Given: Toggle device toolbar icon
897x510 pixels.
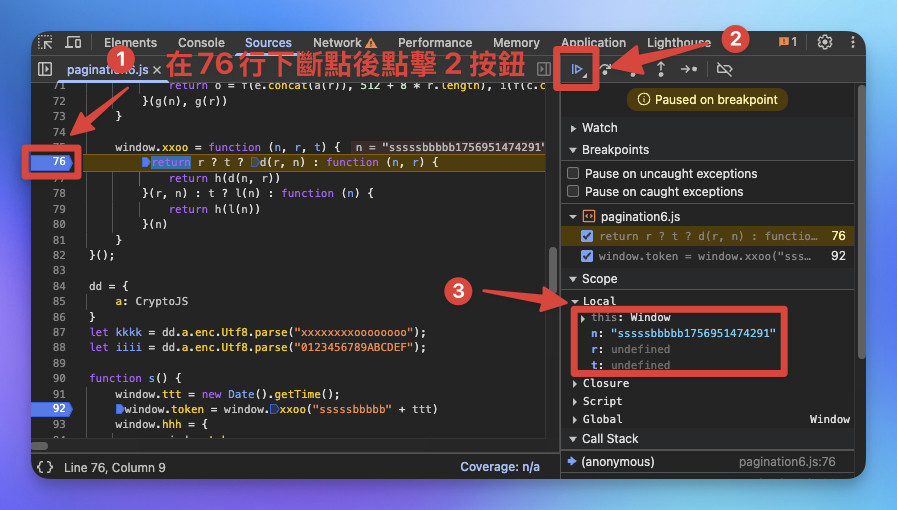Looking at the screenshot, I should (73, 42).
